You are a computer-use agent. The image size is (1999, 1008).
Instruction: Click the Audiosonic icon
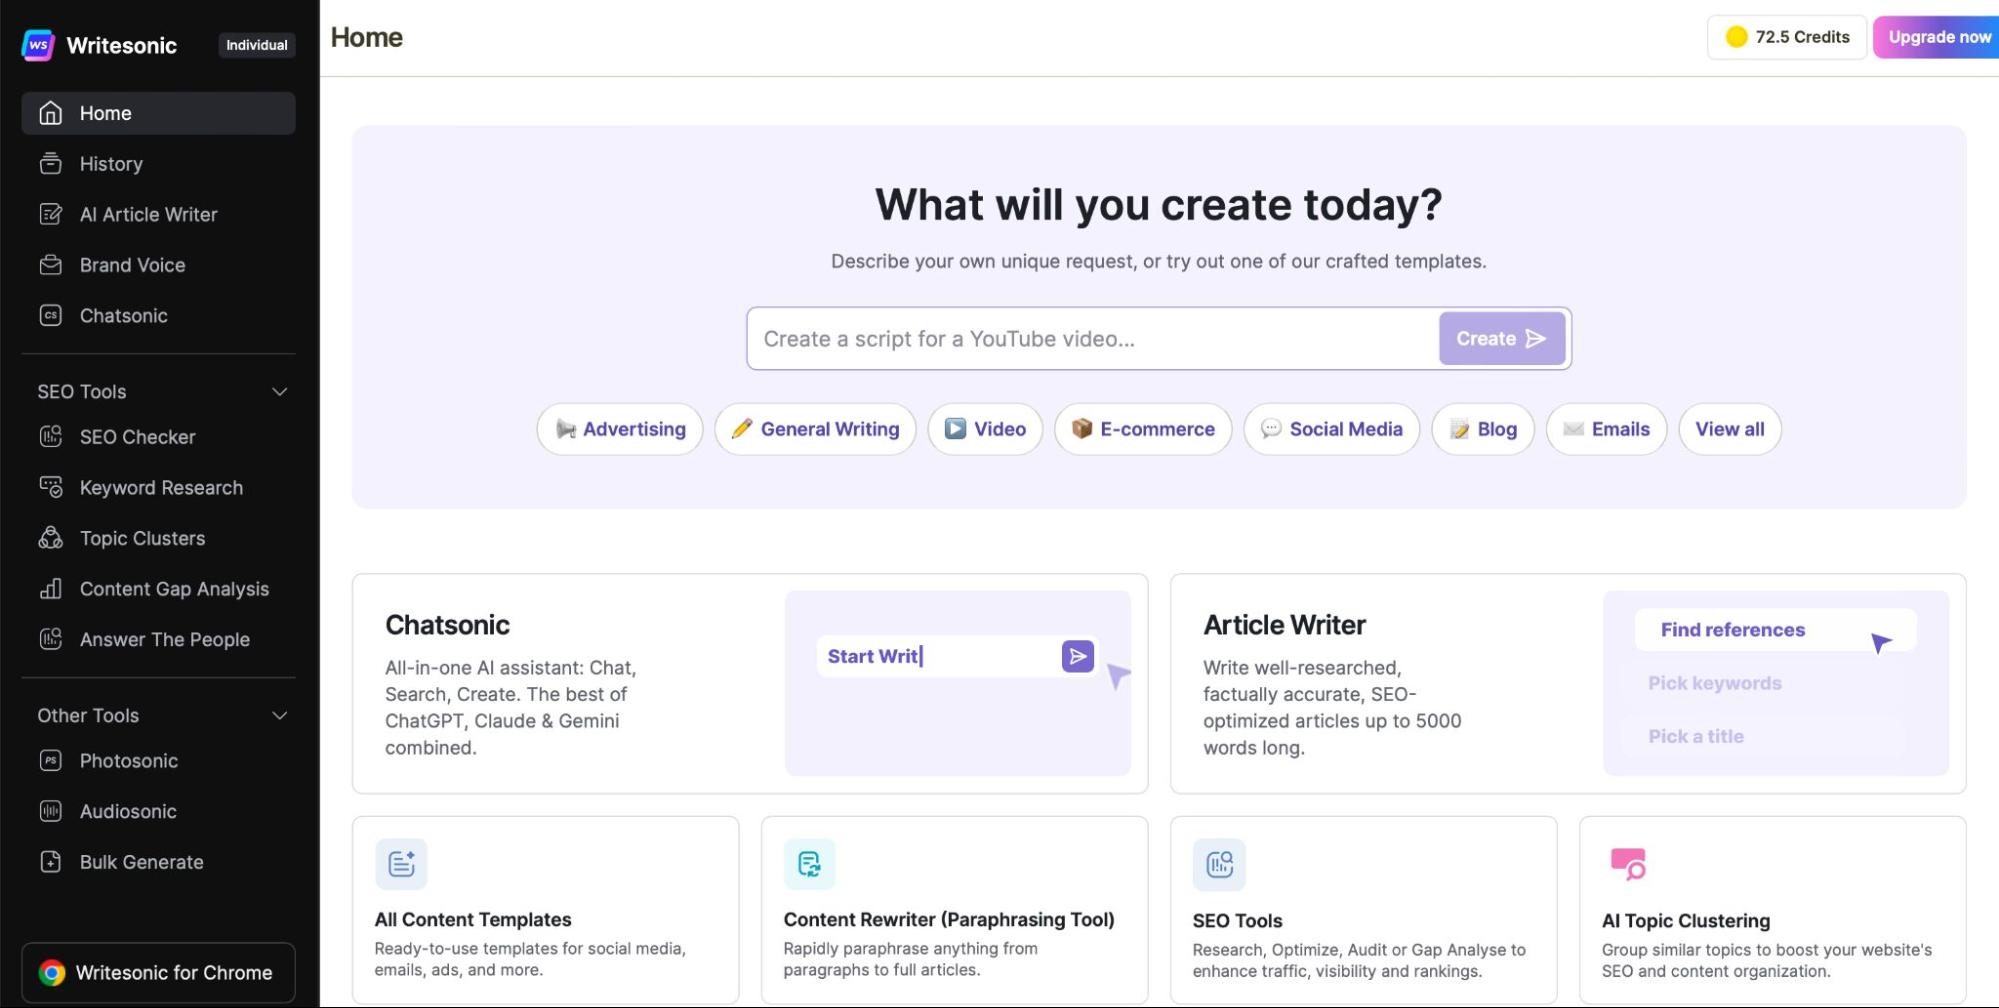[x=51, y=811]
